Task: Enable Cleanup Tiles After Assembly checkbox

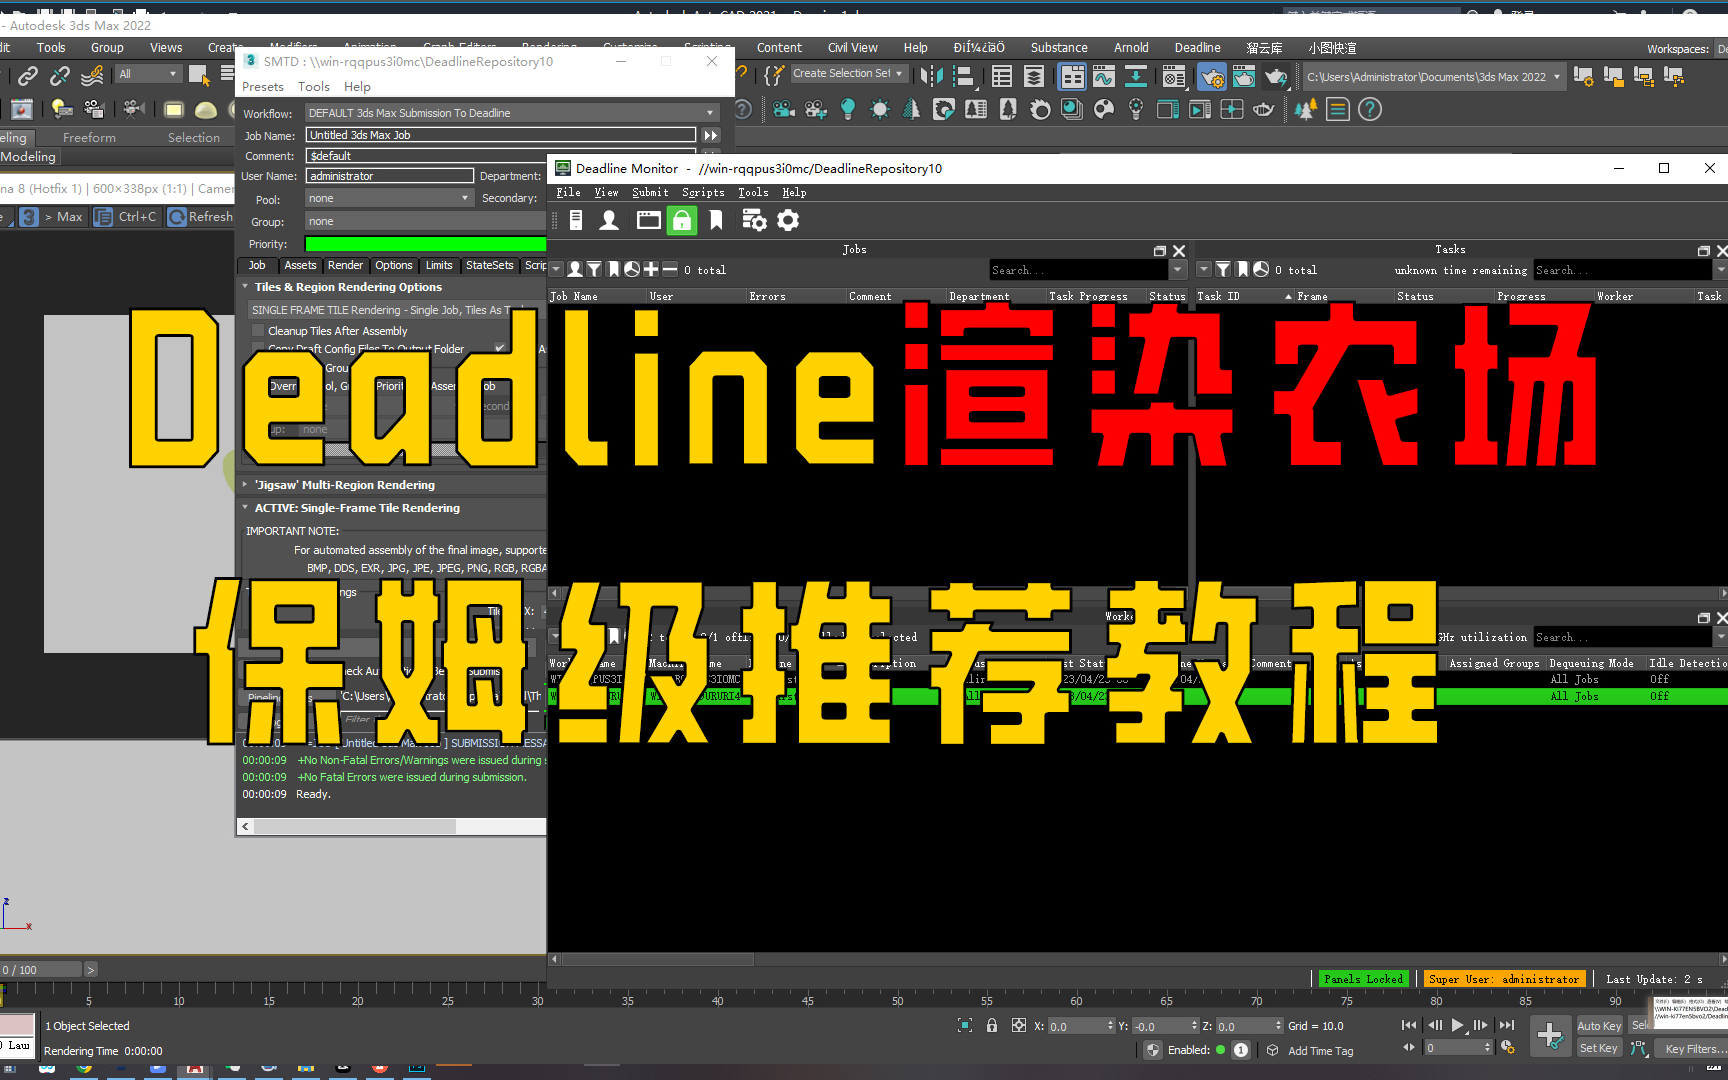Action: [x=258, y=331]
